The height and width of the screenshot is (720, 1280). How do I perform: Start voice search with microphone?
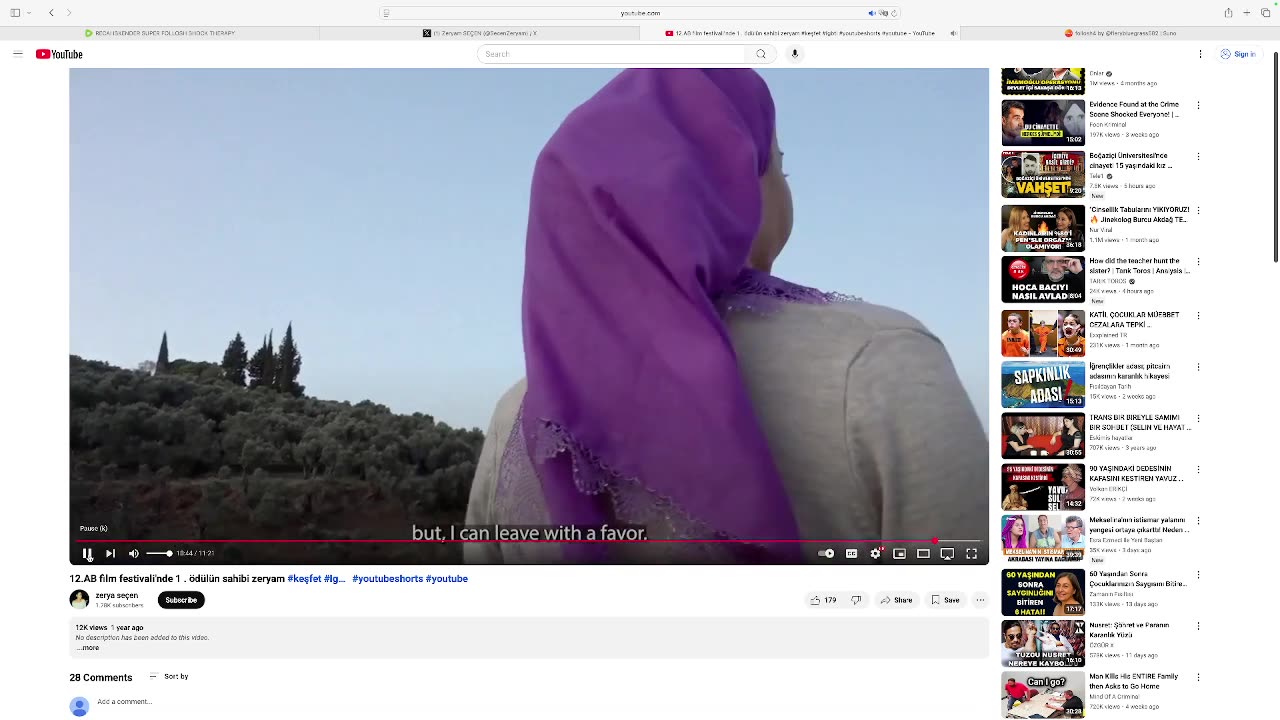[x=795, y=54]
